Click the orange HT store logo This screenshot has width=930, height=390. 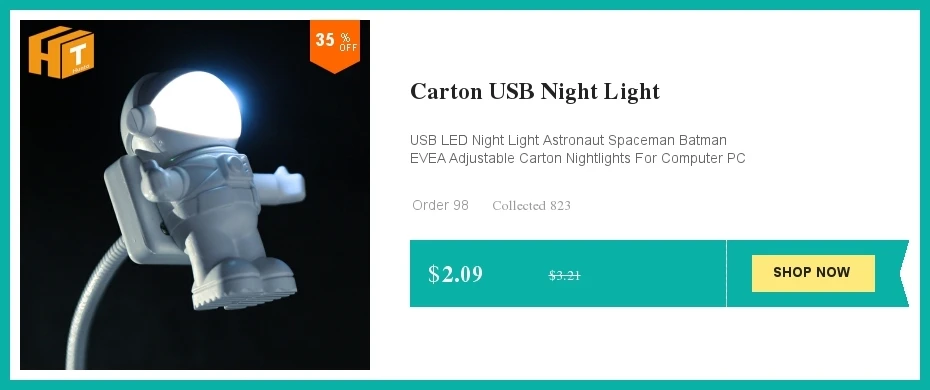tap(61, 52)
